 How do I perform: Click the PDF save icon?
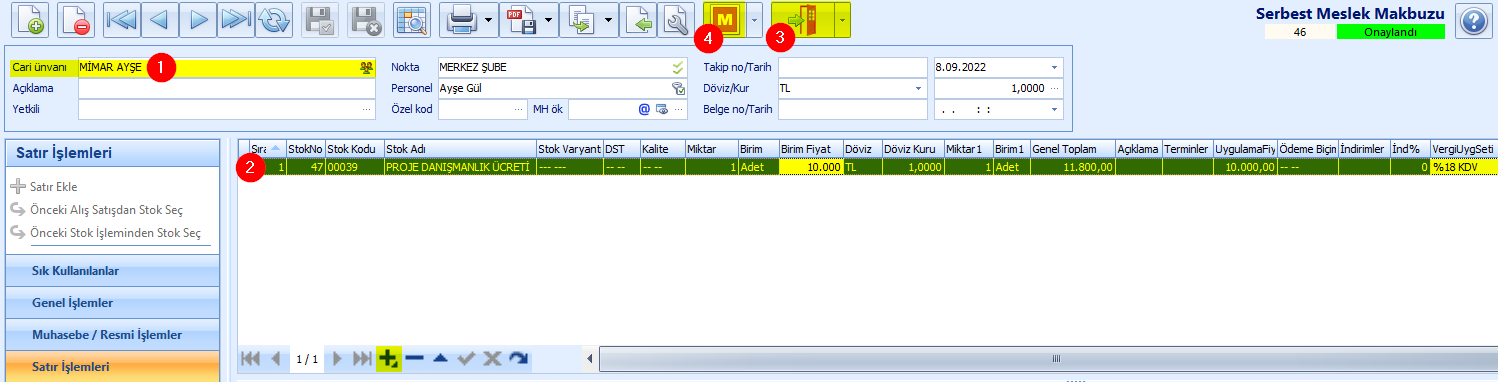tap(521, 20)
